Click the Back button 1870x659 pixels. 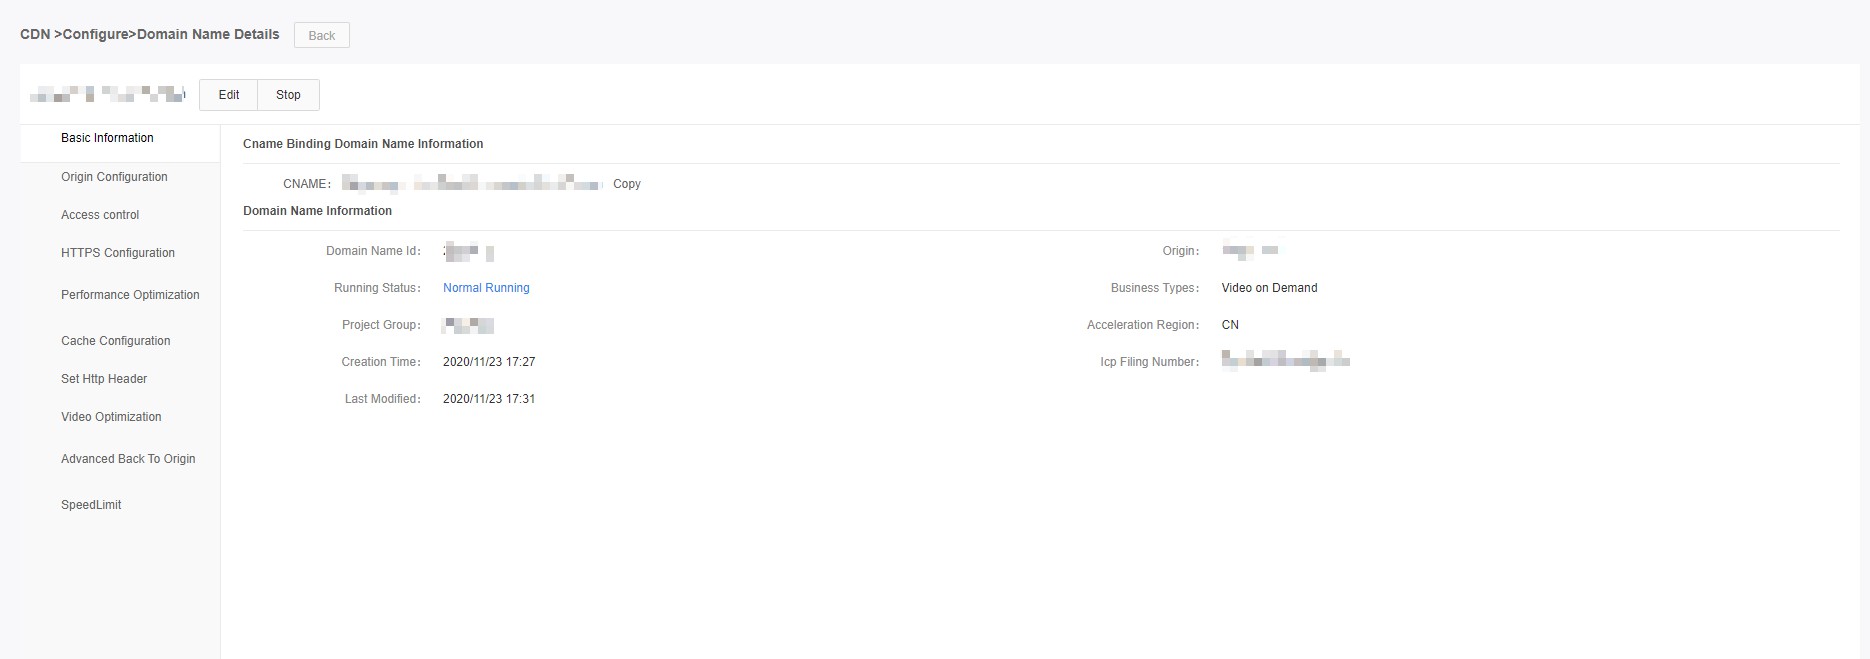coord(321,35)
